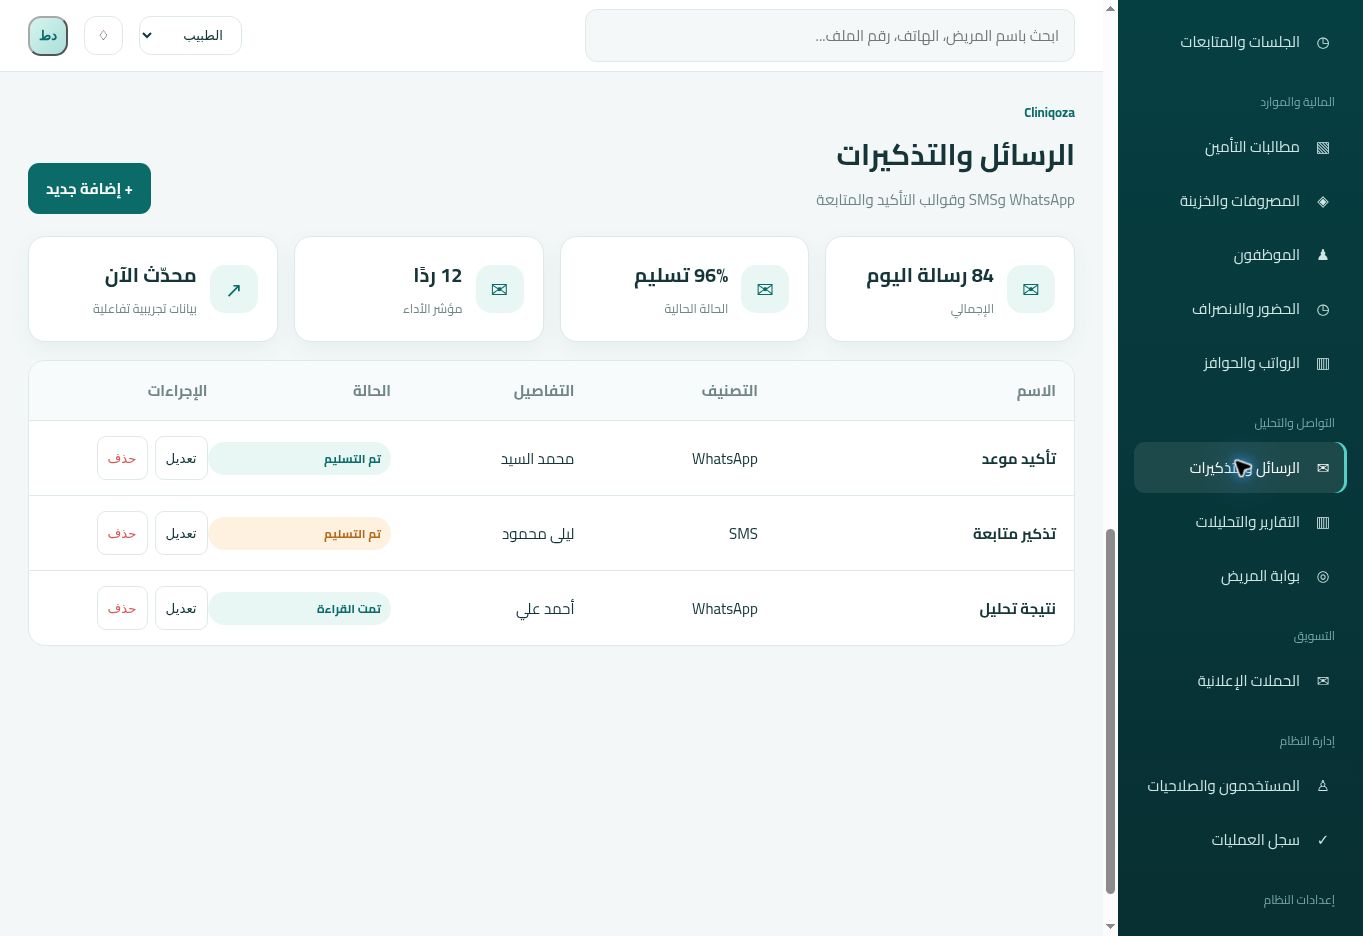Click حذف in the نتيجة تحليل row
This screenshot has height=936, width=1363.
click(122, 608)
